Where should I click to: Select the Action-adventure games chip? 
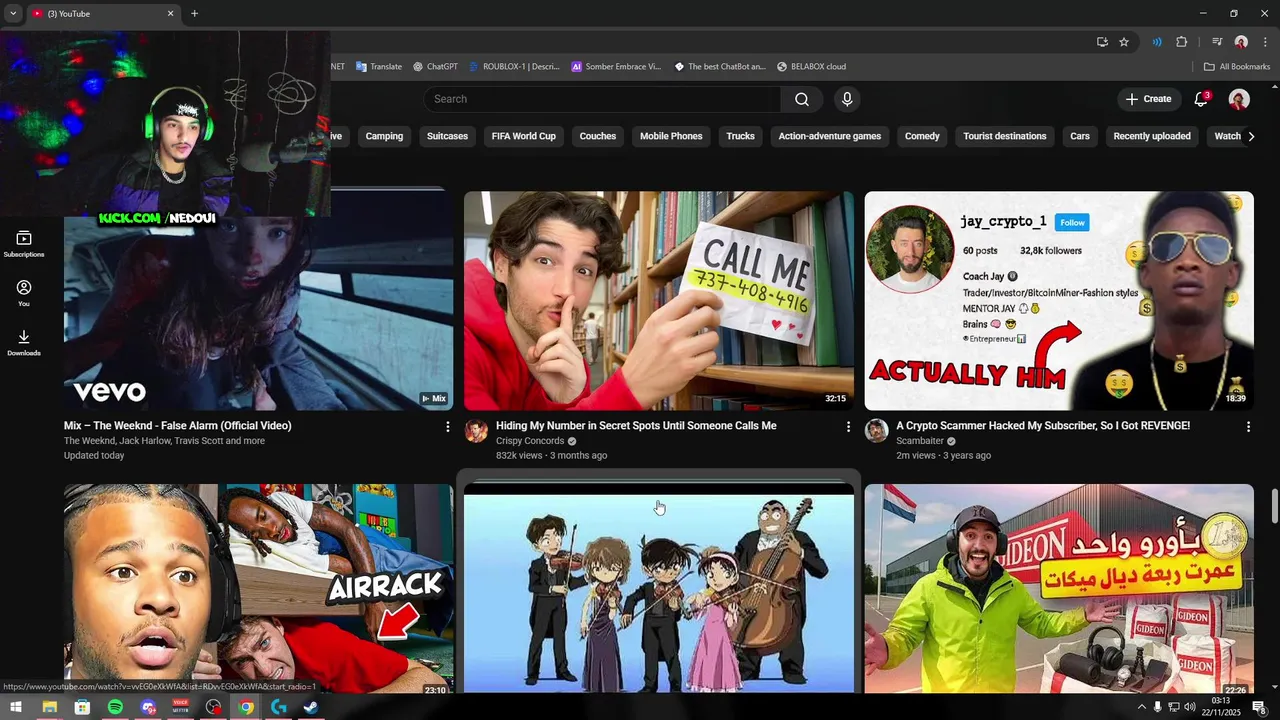click(x=830, y=136)
